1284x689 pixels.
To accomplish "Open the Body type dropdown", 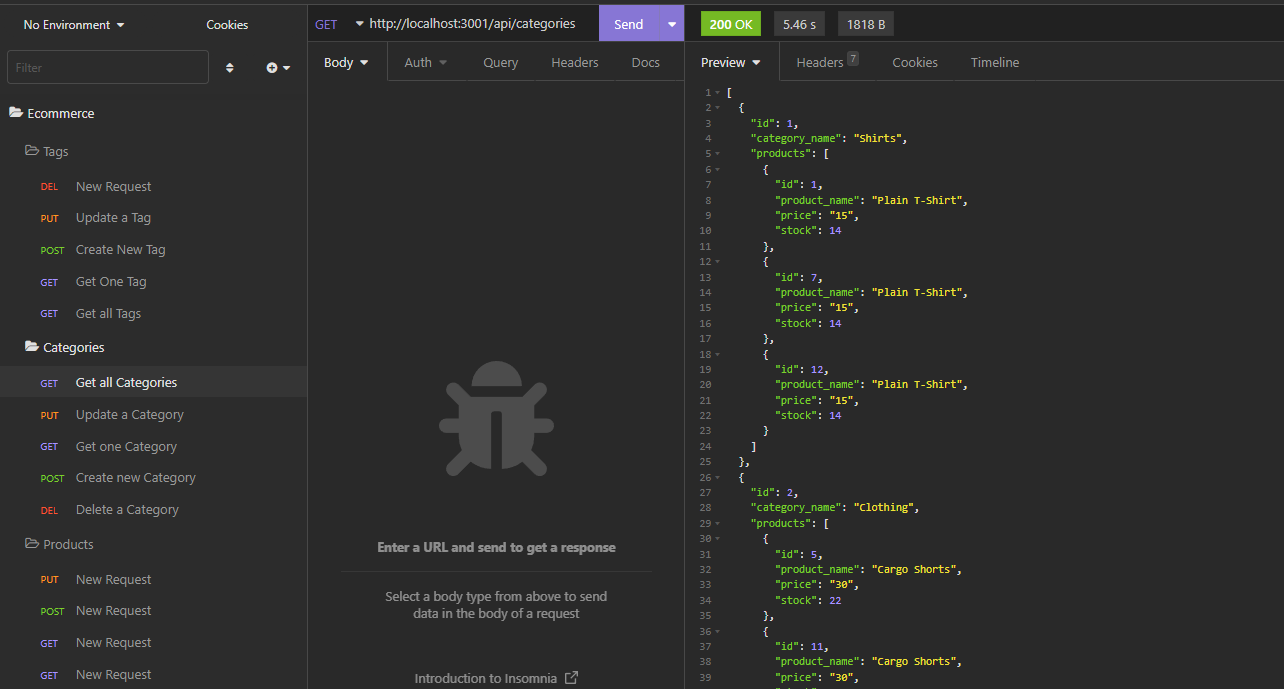I will (345, 62).
